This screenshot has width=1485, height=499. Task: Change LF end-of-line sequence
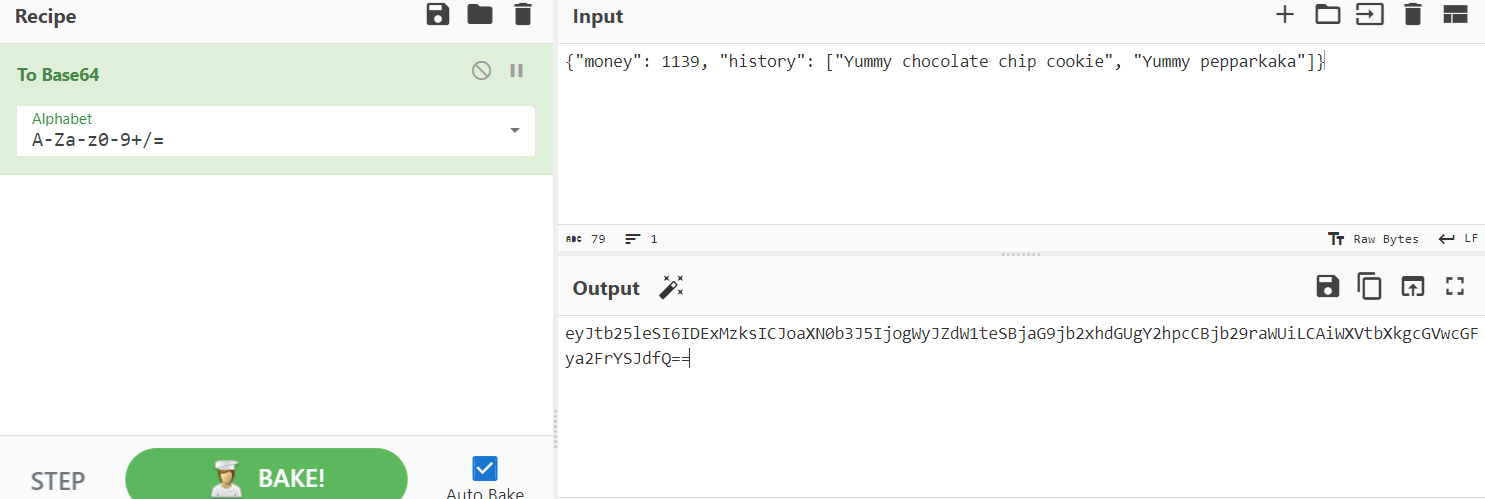tap(1458, 239)
